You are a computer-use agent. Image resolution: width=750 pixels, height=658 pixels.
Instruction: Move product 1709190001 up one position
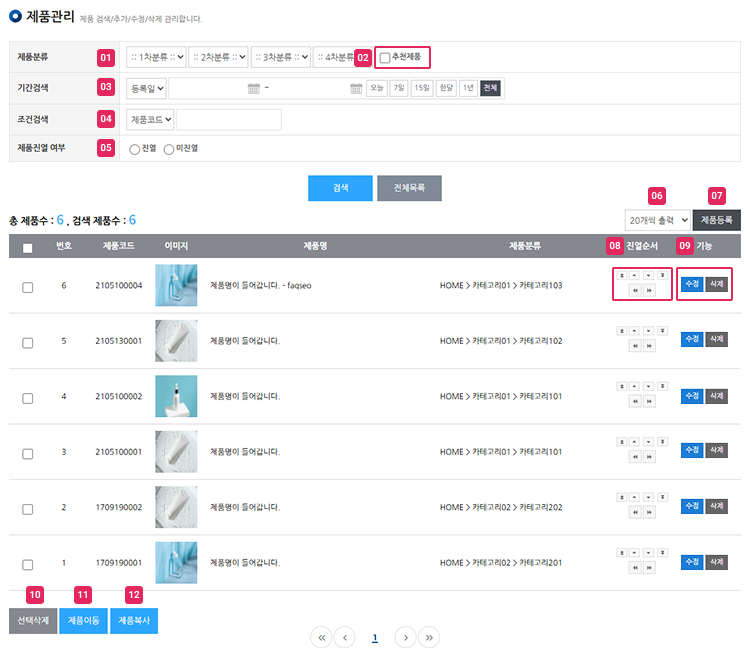634,553
